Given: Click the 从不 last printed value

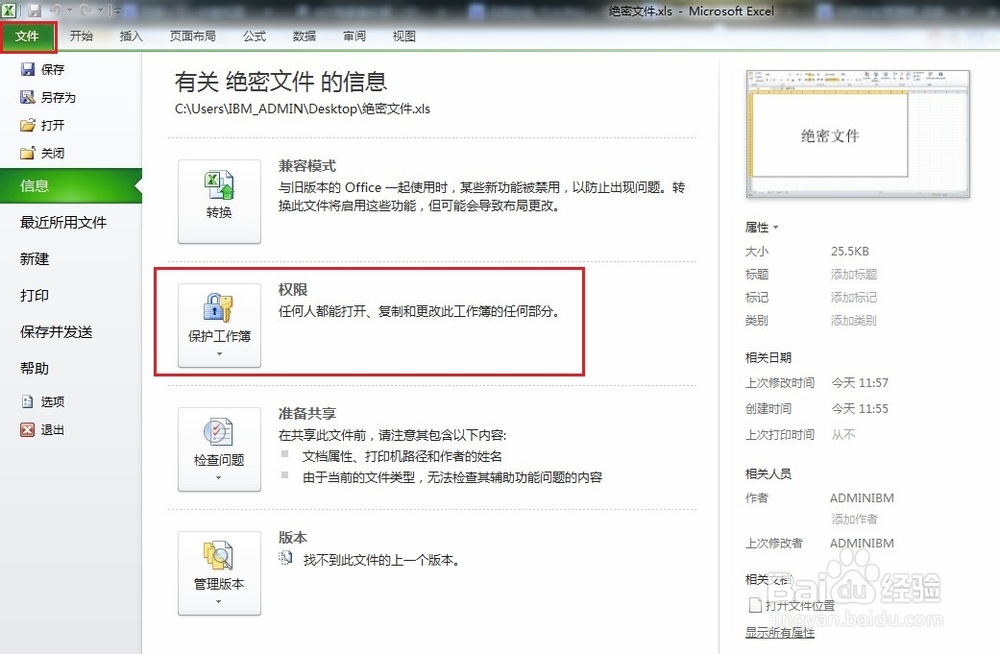Looking at the screenshot, I should 843,435.
